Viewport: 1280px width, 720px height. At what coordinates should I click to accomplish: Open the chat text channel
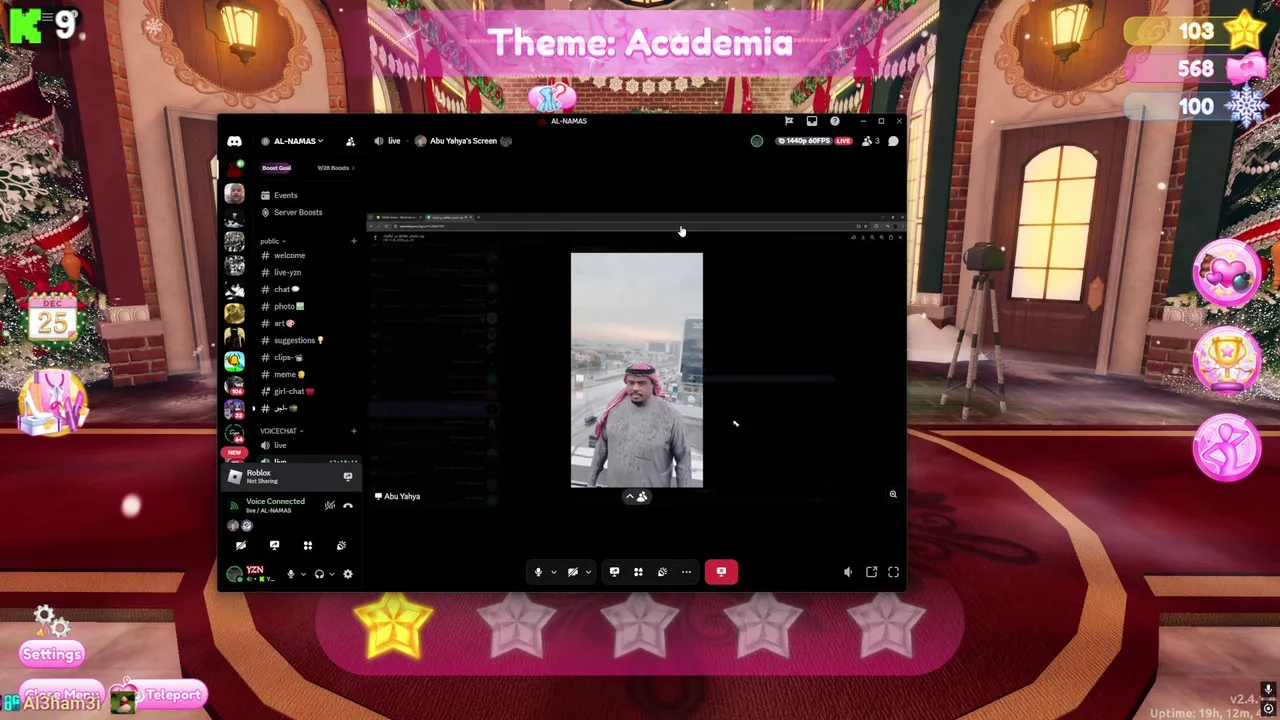coord(307,289)
